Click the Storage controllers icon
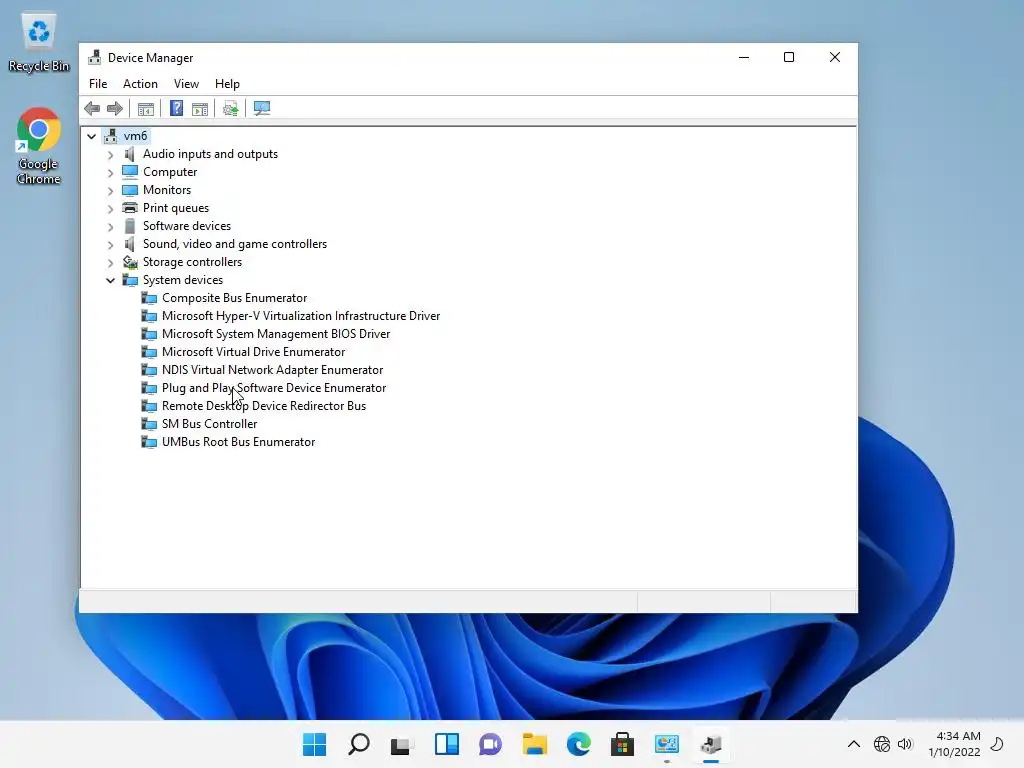 (130, 262)
